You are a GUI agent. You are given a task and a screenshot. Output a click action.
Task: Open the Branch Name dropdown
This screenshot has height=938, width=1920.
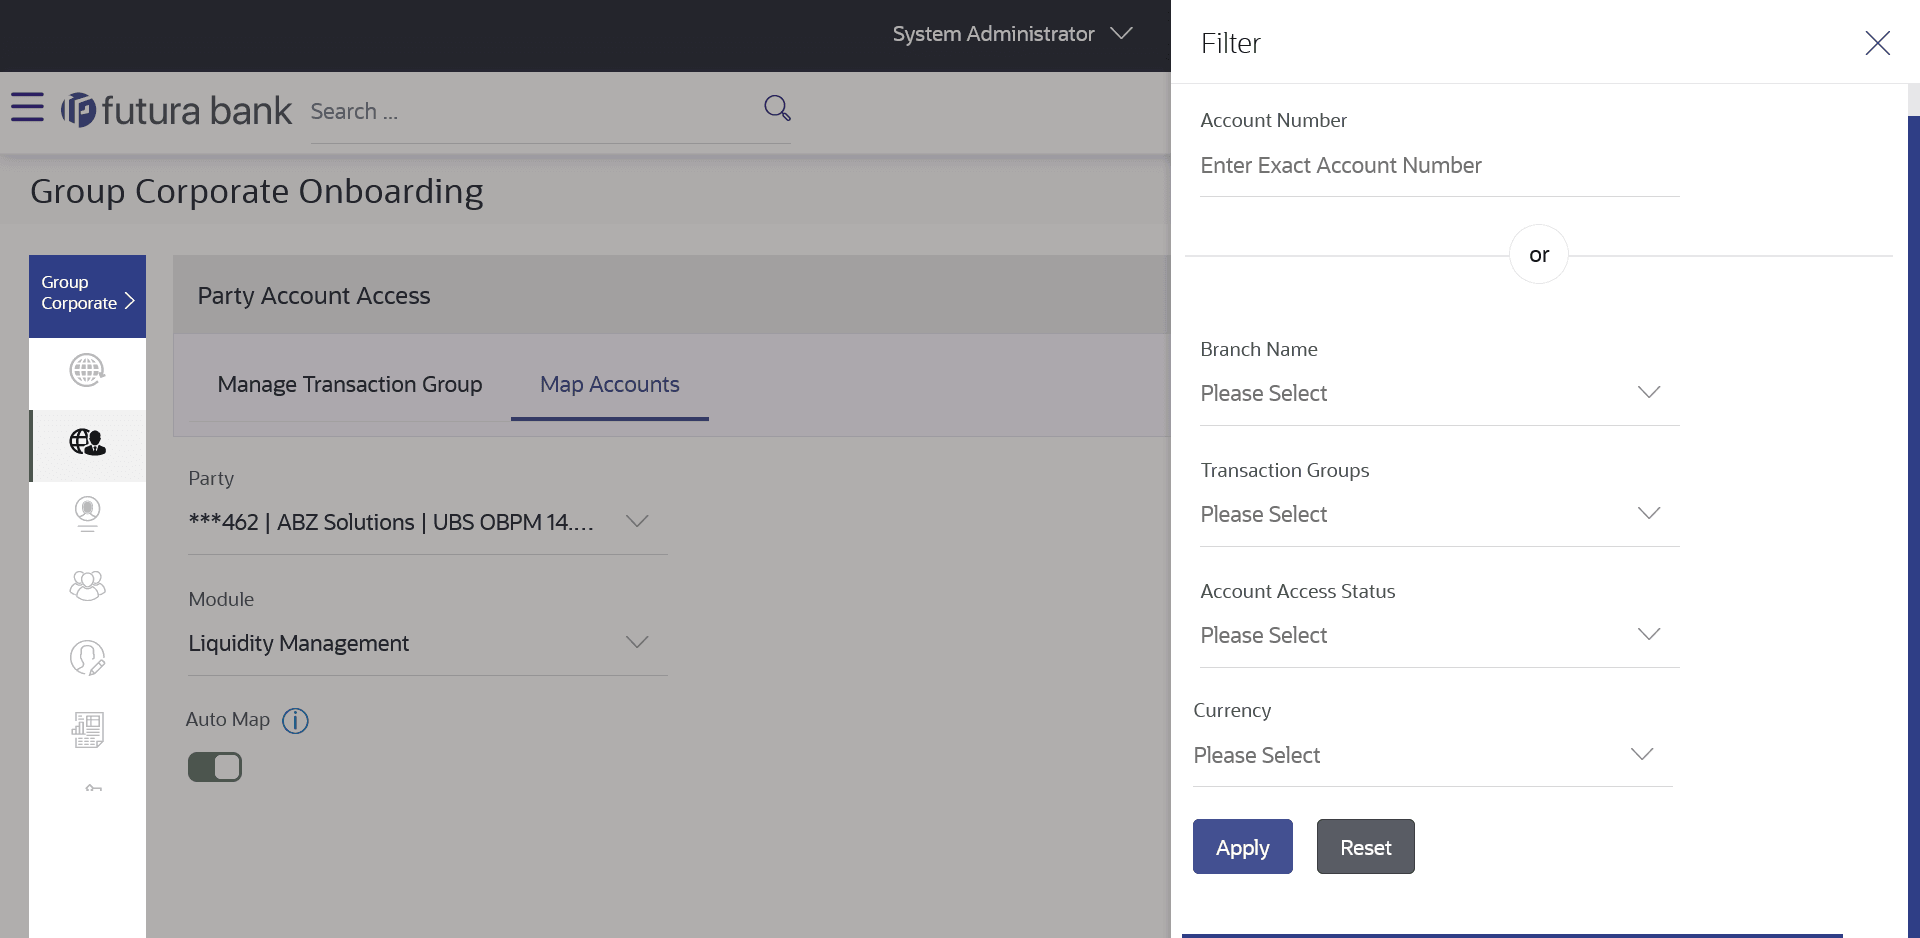pos(1440,394)
